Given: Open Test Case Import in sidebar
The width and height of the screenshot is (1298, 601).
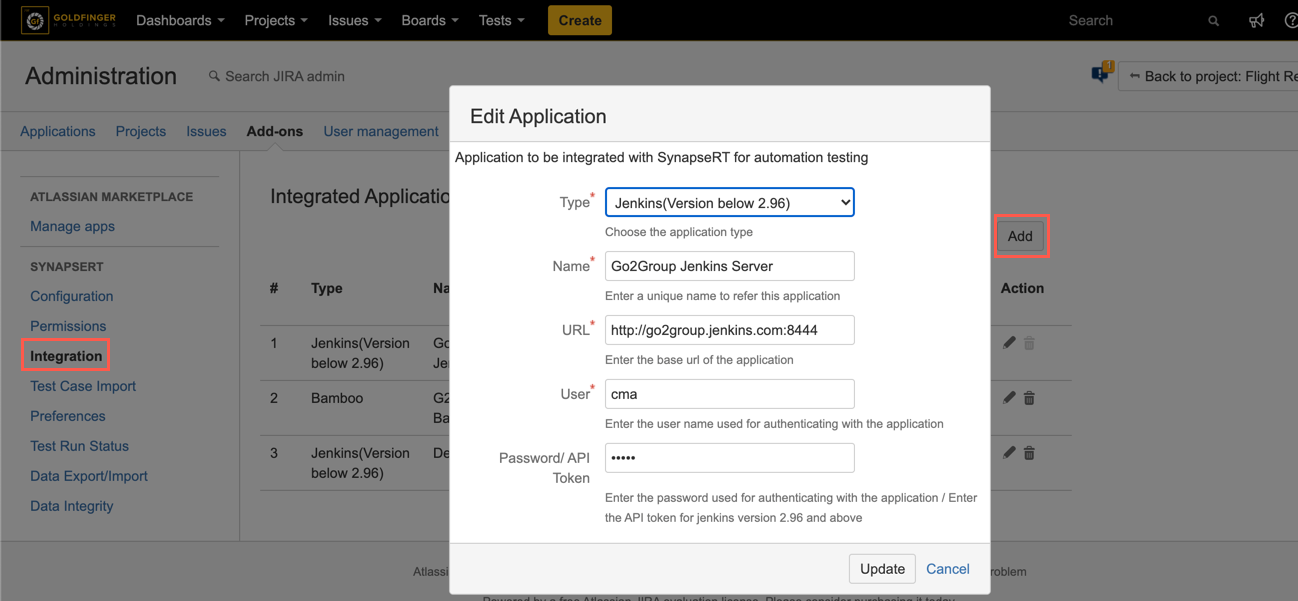Looking at the screenshot, I should click(83, 386).
